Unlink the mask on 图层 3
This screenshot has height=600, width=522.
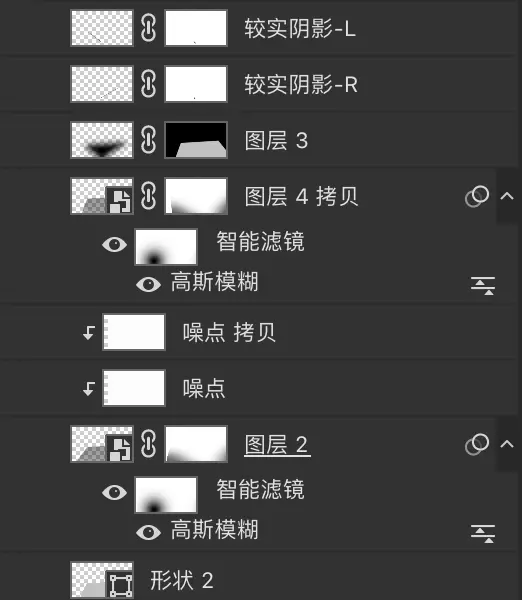148,140
